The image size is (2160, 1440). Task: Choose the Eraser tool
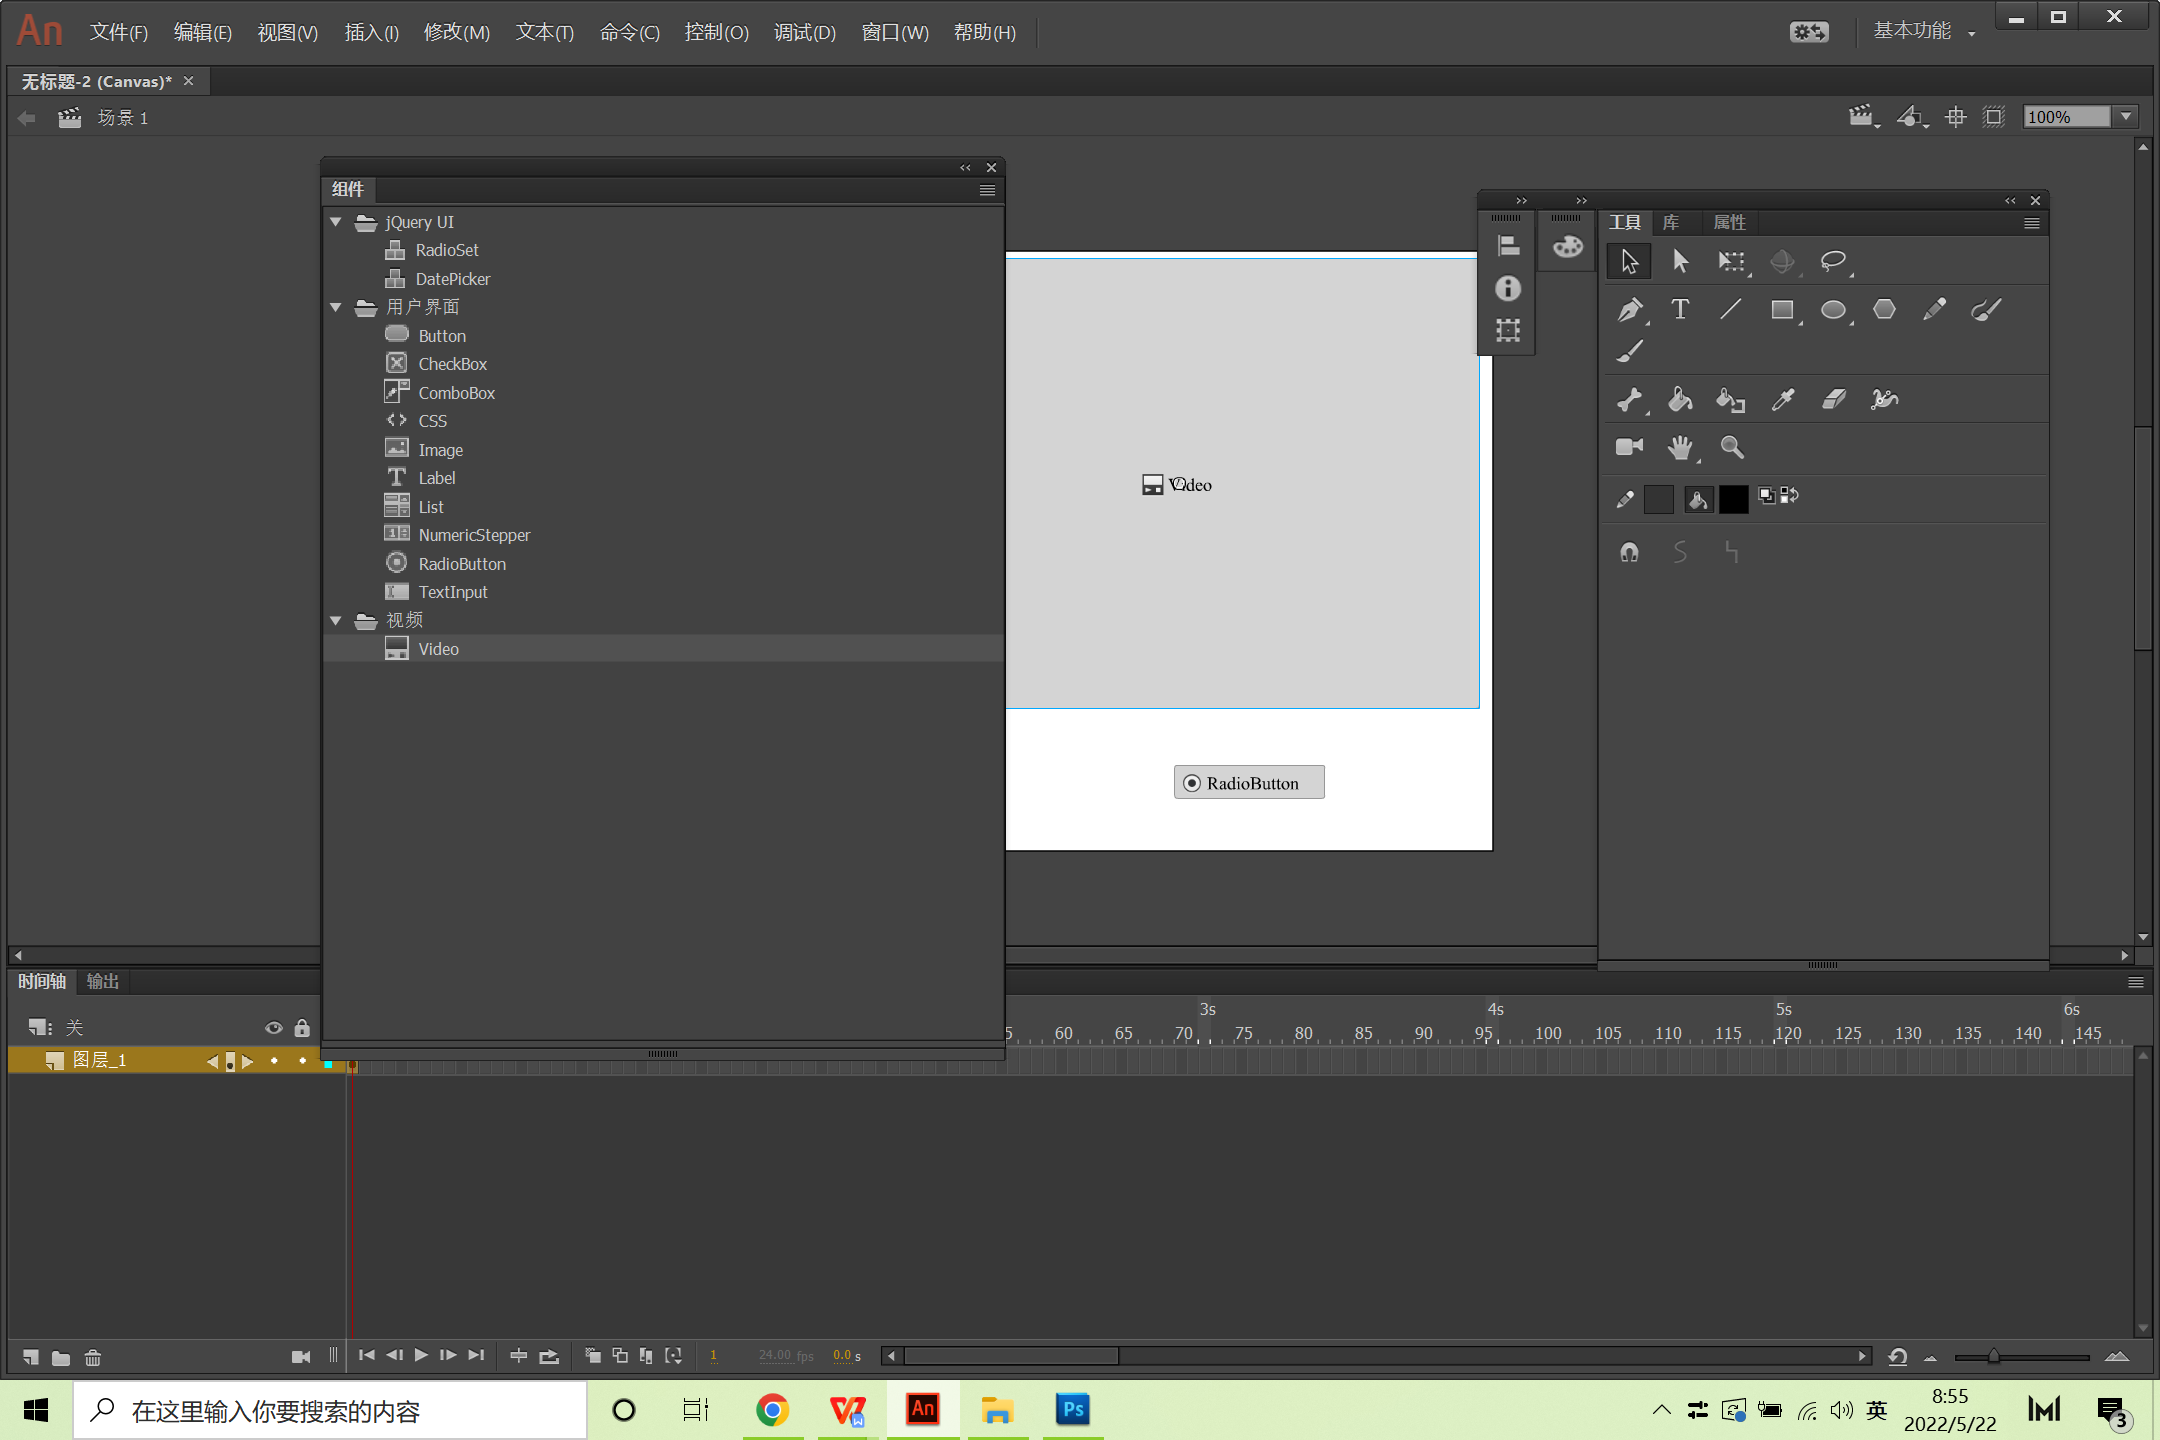(1833, 400)
